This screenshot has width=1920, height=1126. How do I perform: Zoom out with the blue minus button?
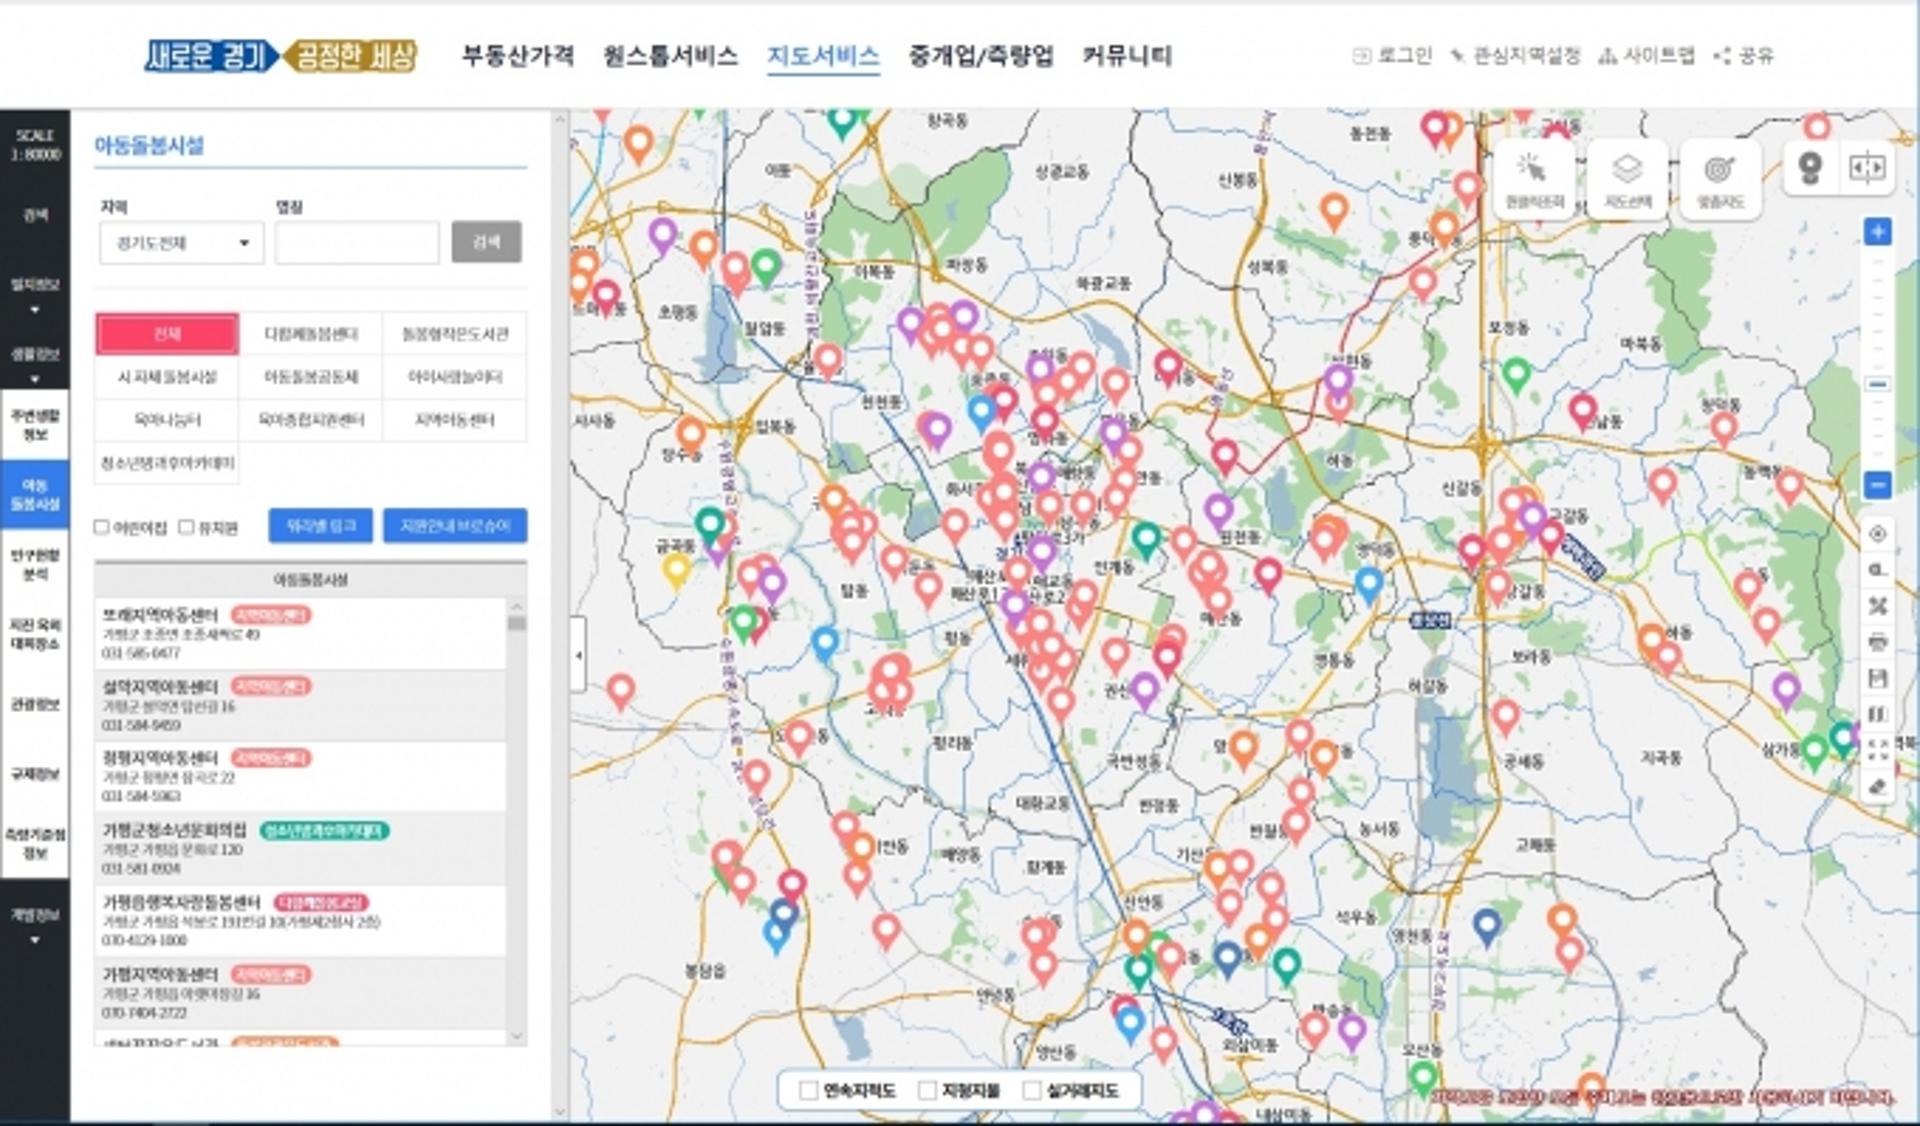1877,485
